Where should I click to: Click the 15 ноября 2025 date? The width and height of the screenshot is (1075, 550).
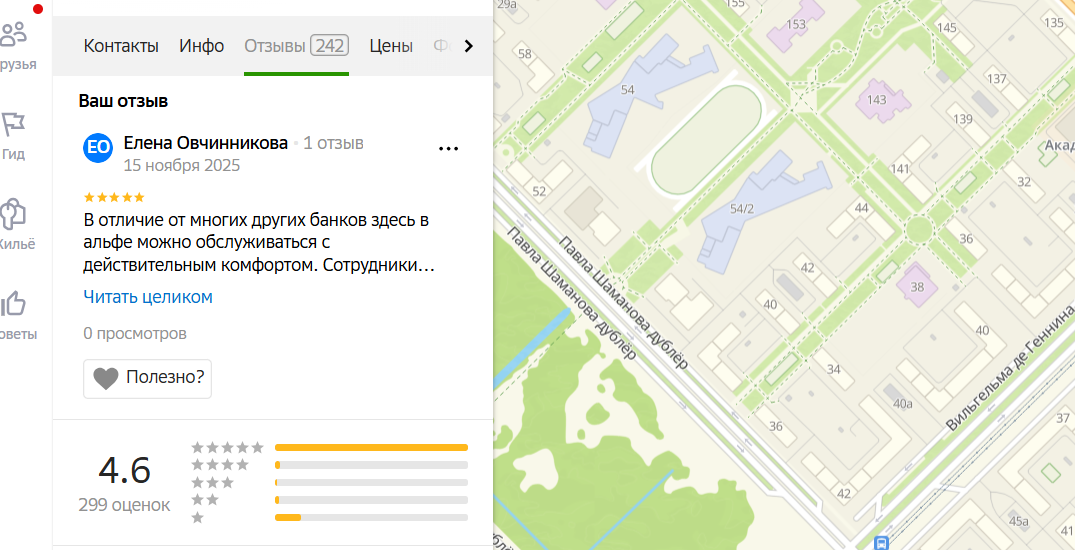(x=182, y=166)
